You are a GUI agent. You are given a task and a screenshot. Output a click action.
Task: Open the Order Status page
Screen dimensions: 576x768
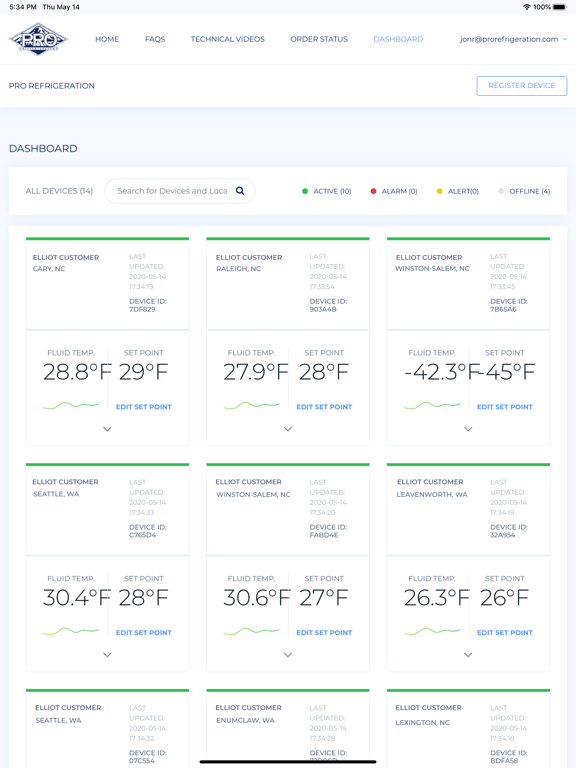tap(319, 39)
